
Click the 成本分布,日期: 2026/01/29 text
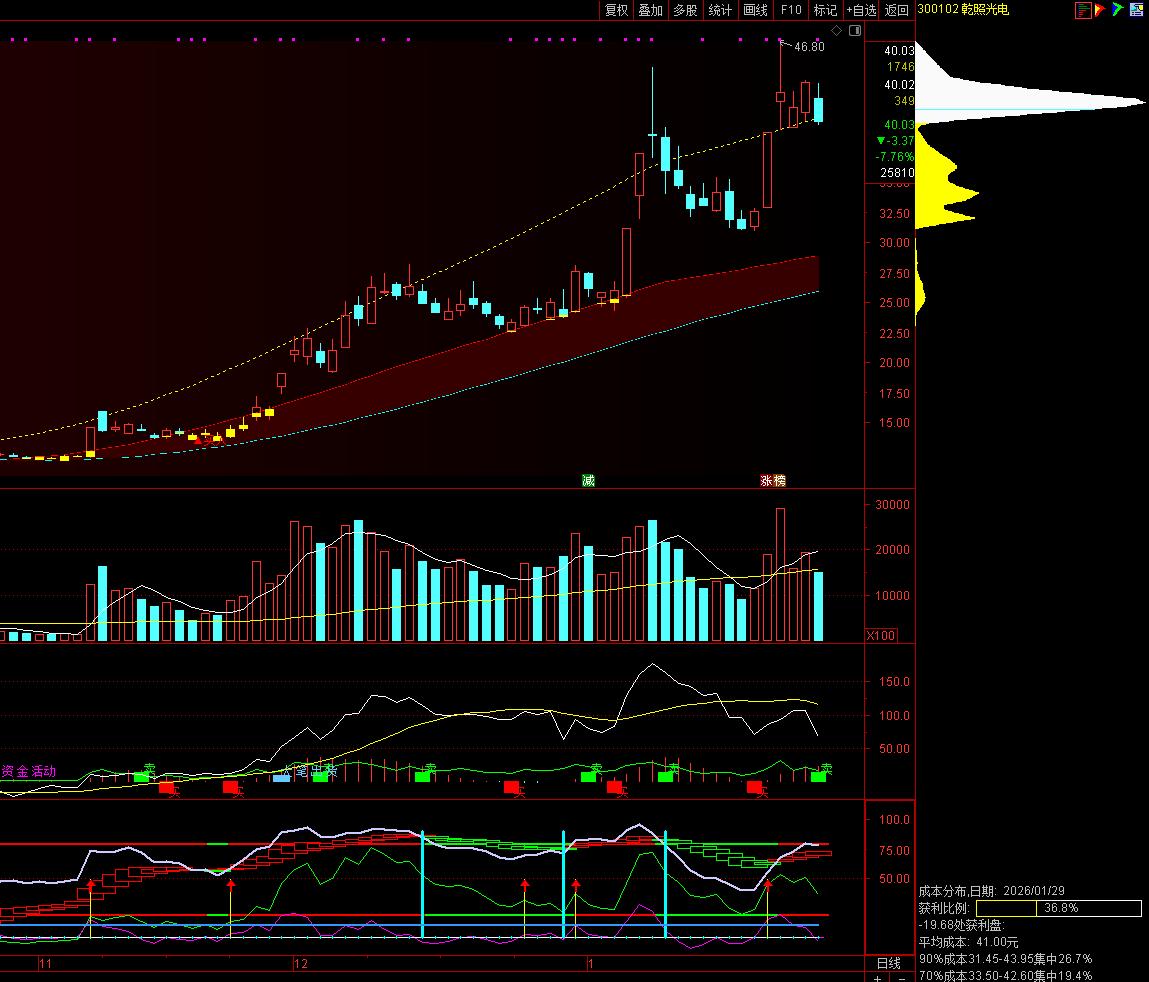(x=991, y=891)
